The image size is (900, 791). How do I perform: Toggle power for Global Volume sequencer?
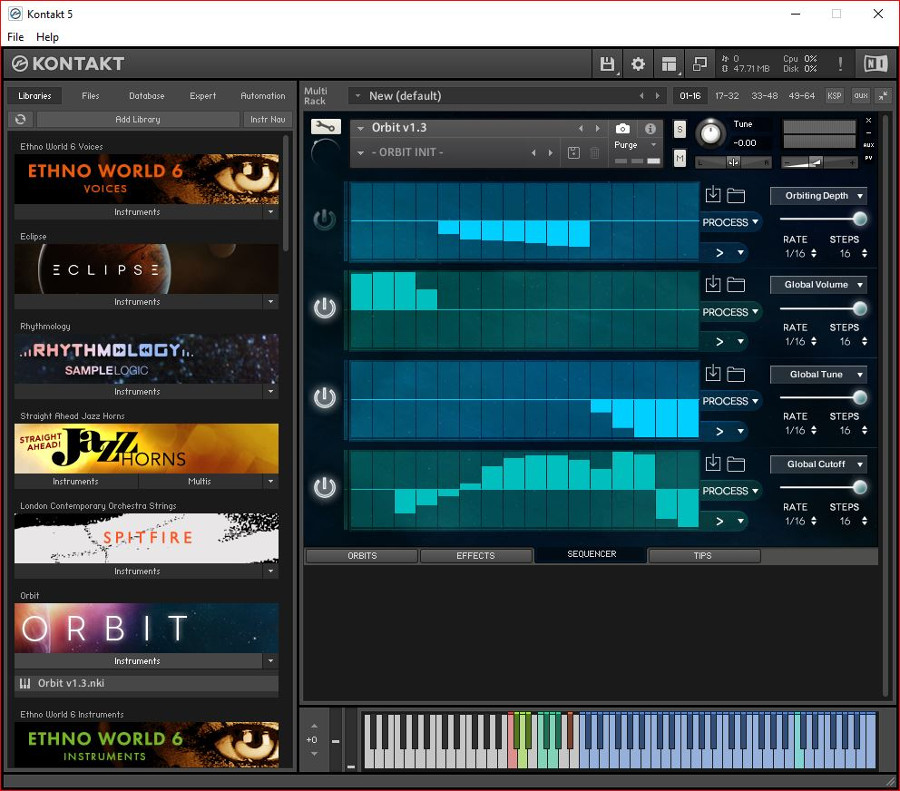tap(324, 308)
